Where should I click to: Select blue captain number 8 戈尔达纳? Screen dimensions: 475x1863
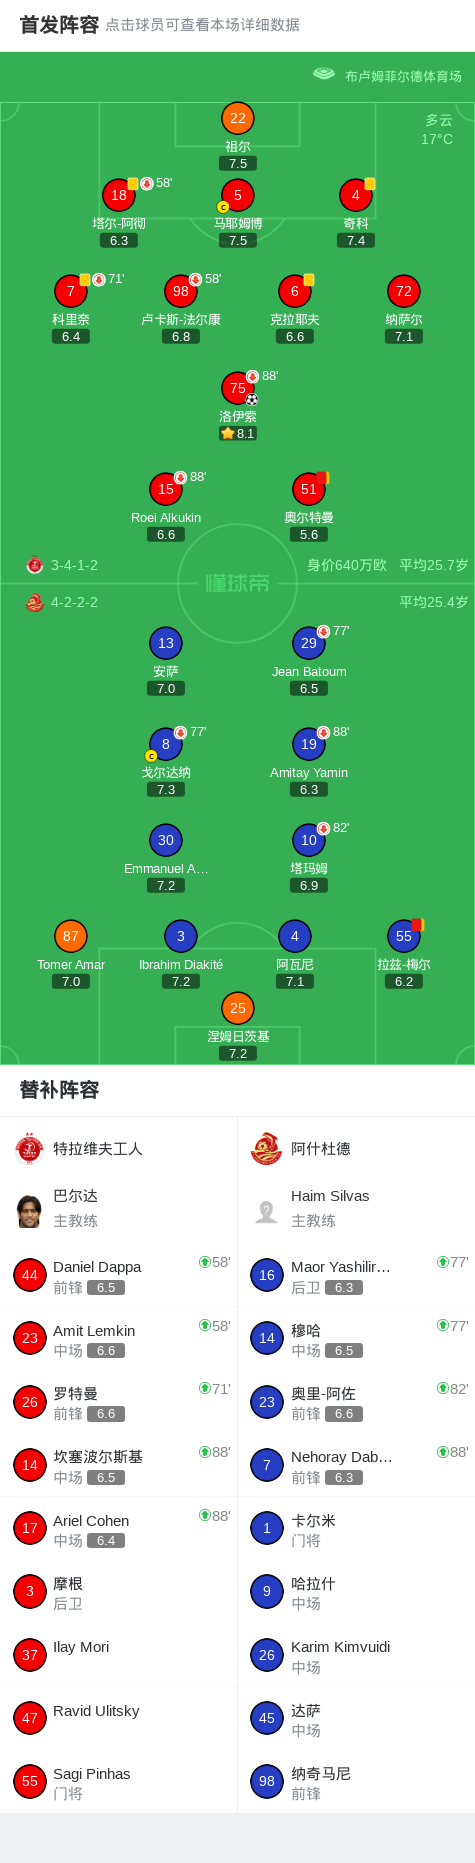[x=166, y=744]
